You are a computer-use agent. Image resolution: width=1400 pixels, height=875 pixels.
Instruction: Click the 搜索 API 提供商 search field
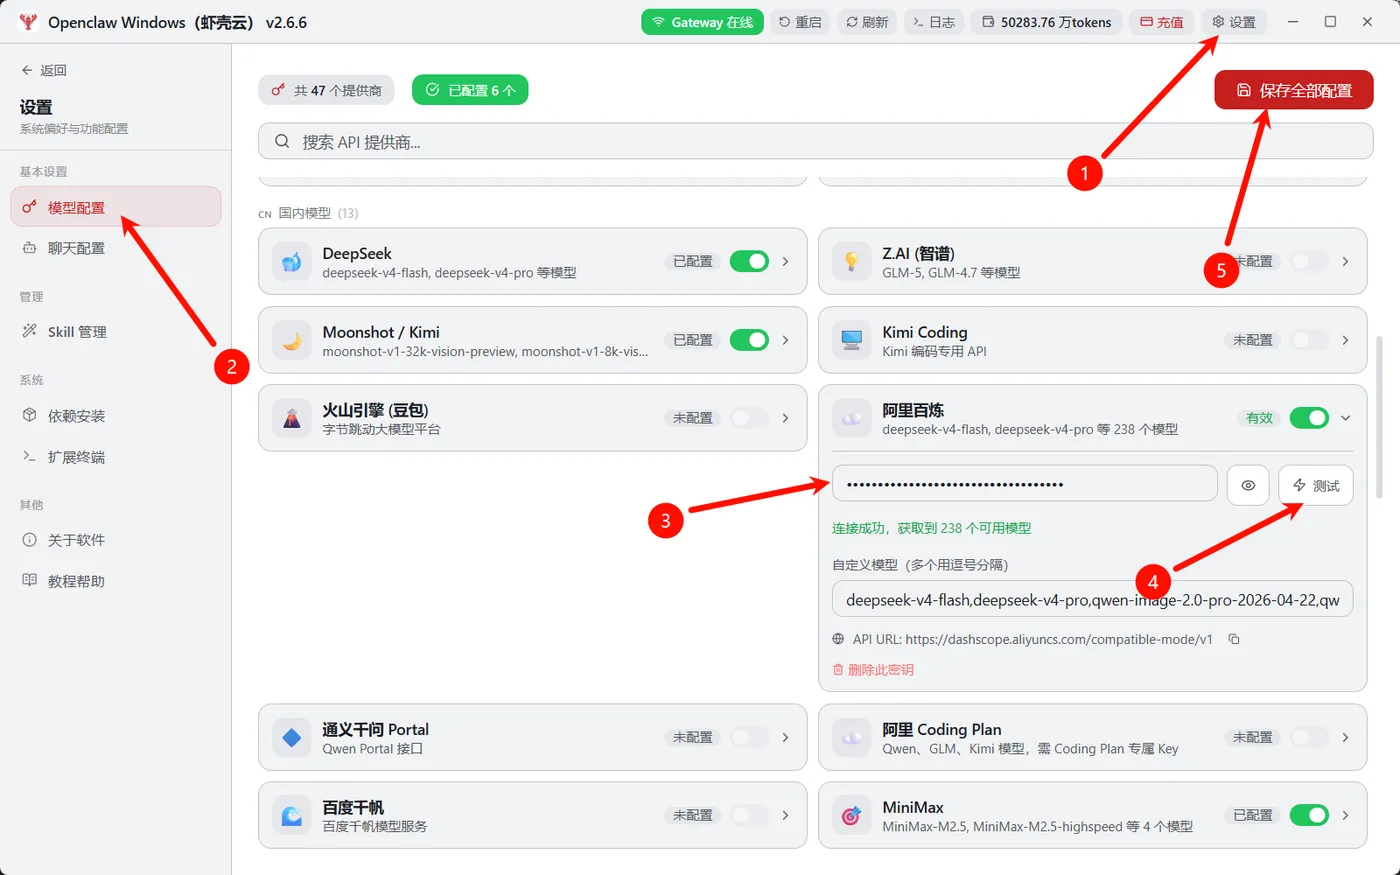[x=816, y=142]
